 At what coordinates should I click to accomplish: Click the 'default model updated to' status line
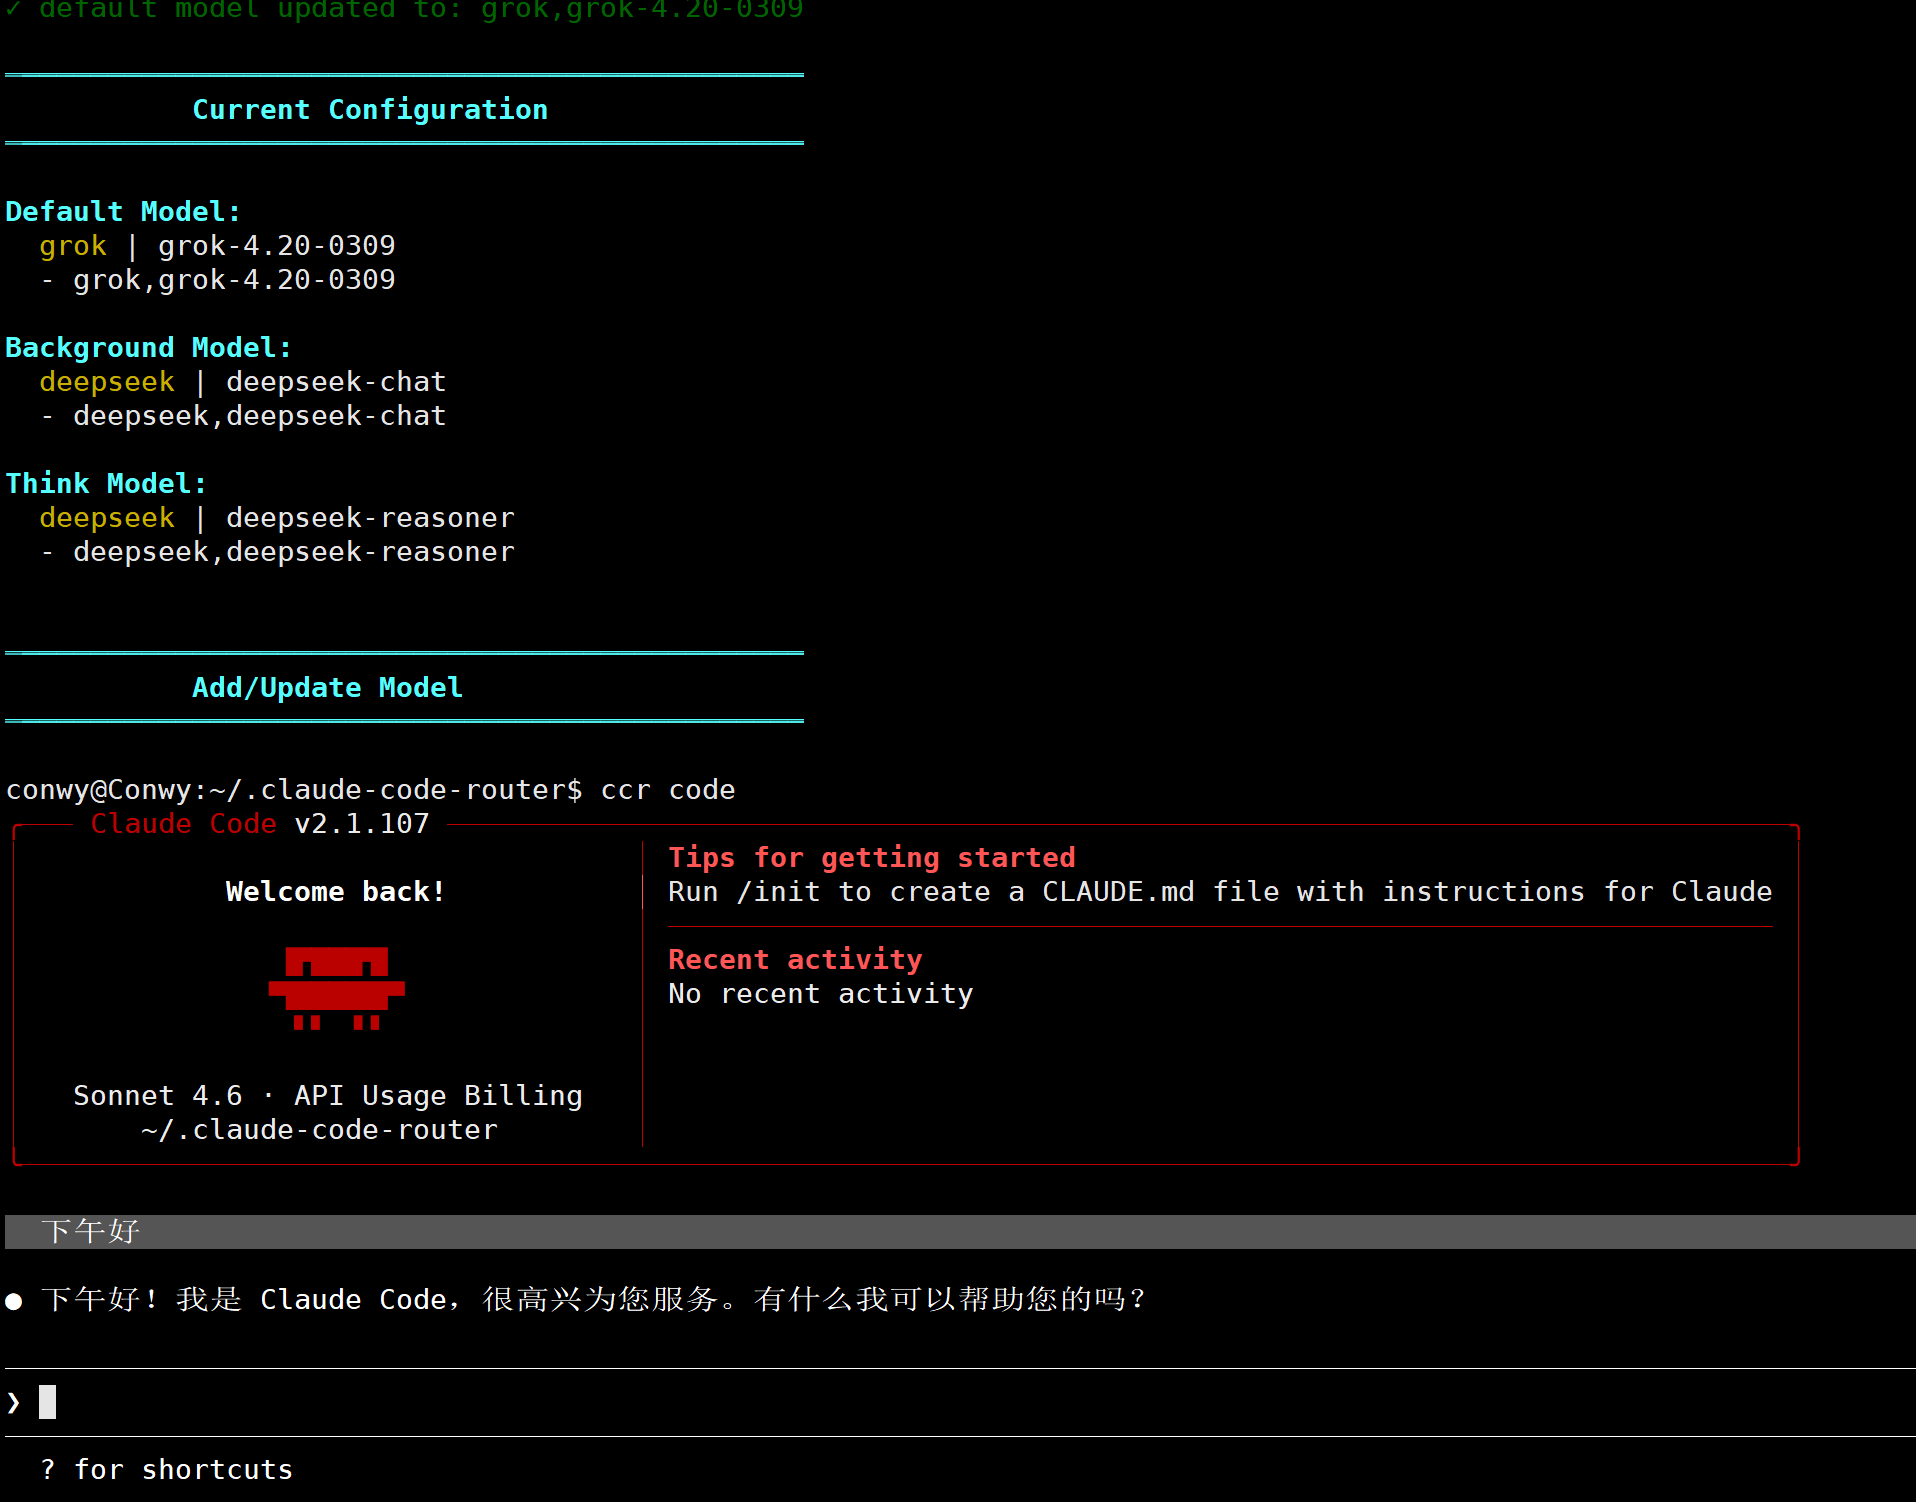404,10
